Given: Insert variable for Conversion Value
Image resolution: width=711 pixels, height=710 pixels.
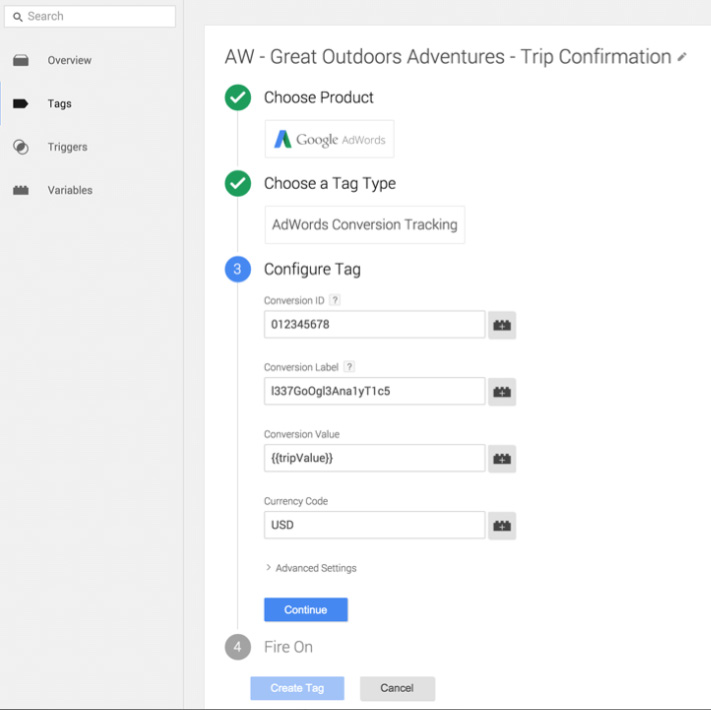Looking at the screenshot, I should click(x=502, y=459).
